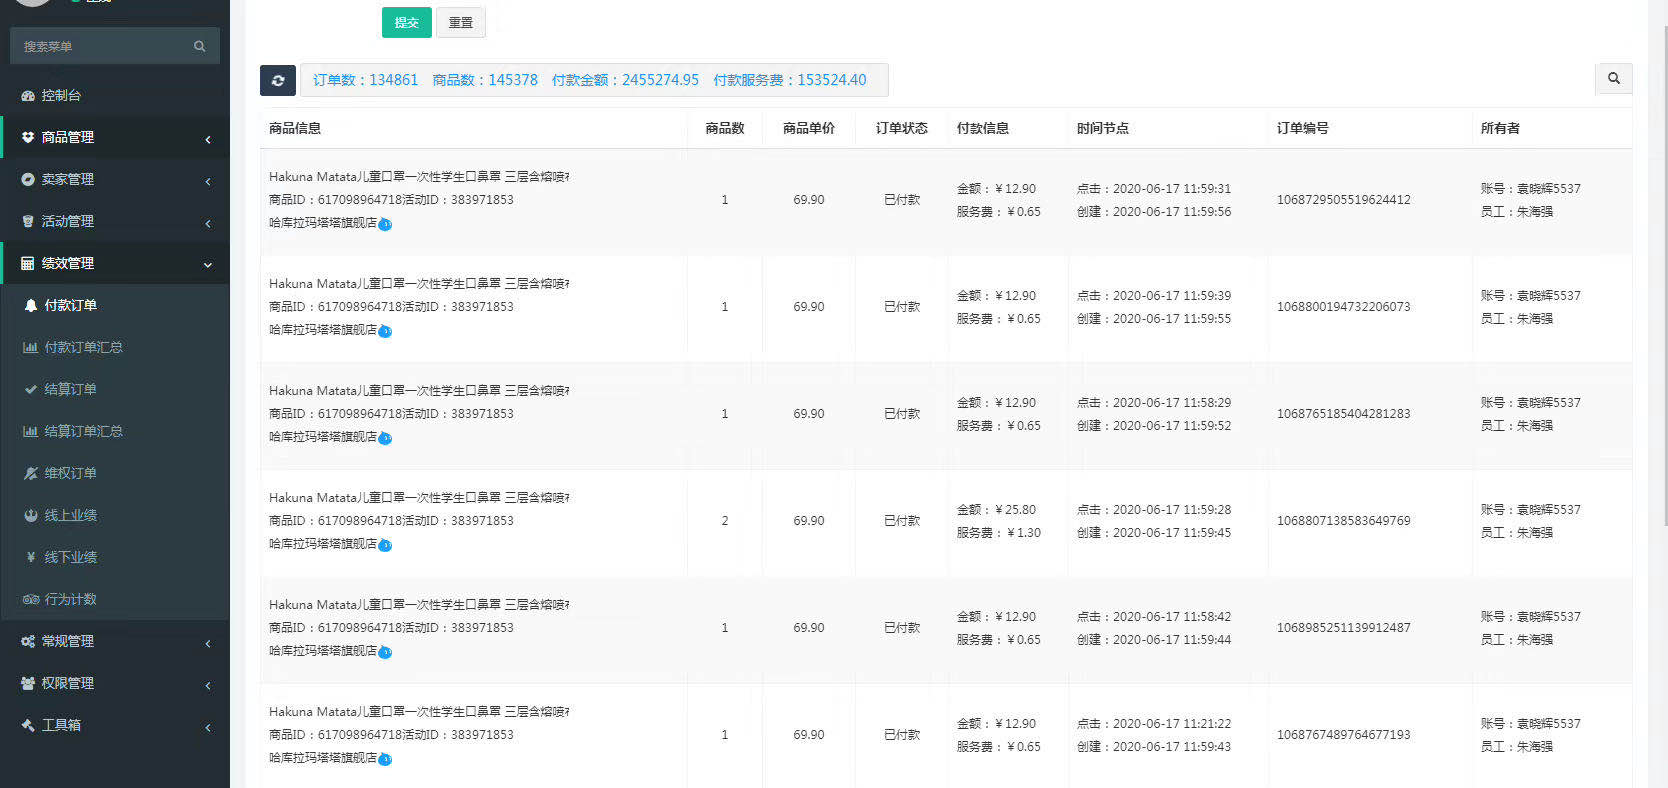Click order number 1068800194732206073
The image size is (1668, 788).
tap(1344, 307)
